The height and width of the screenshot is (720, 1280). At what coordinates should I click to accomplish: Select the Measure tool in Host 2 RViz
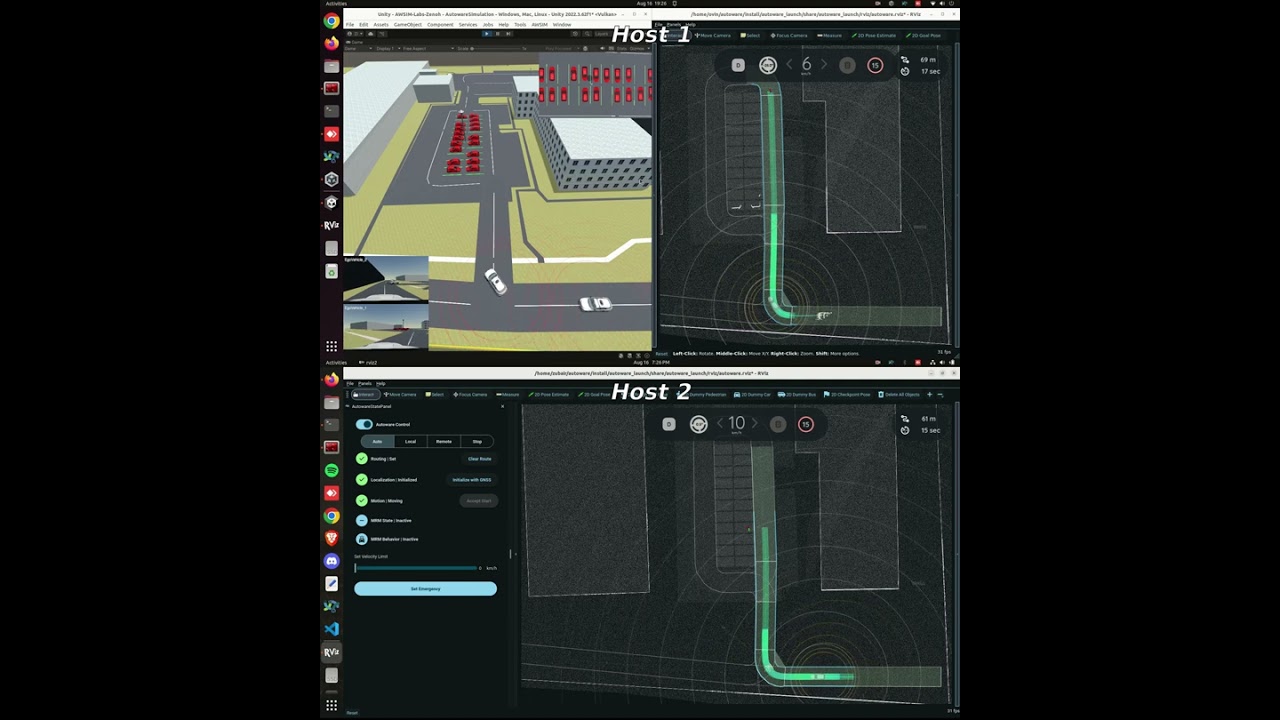coord(510,395)
